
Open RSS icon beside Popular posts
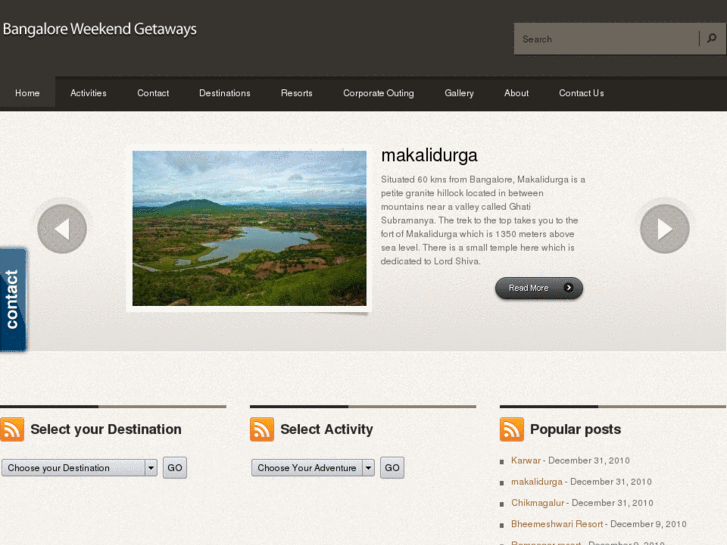pos(512,429)
